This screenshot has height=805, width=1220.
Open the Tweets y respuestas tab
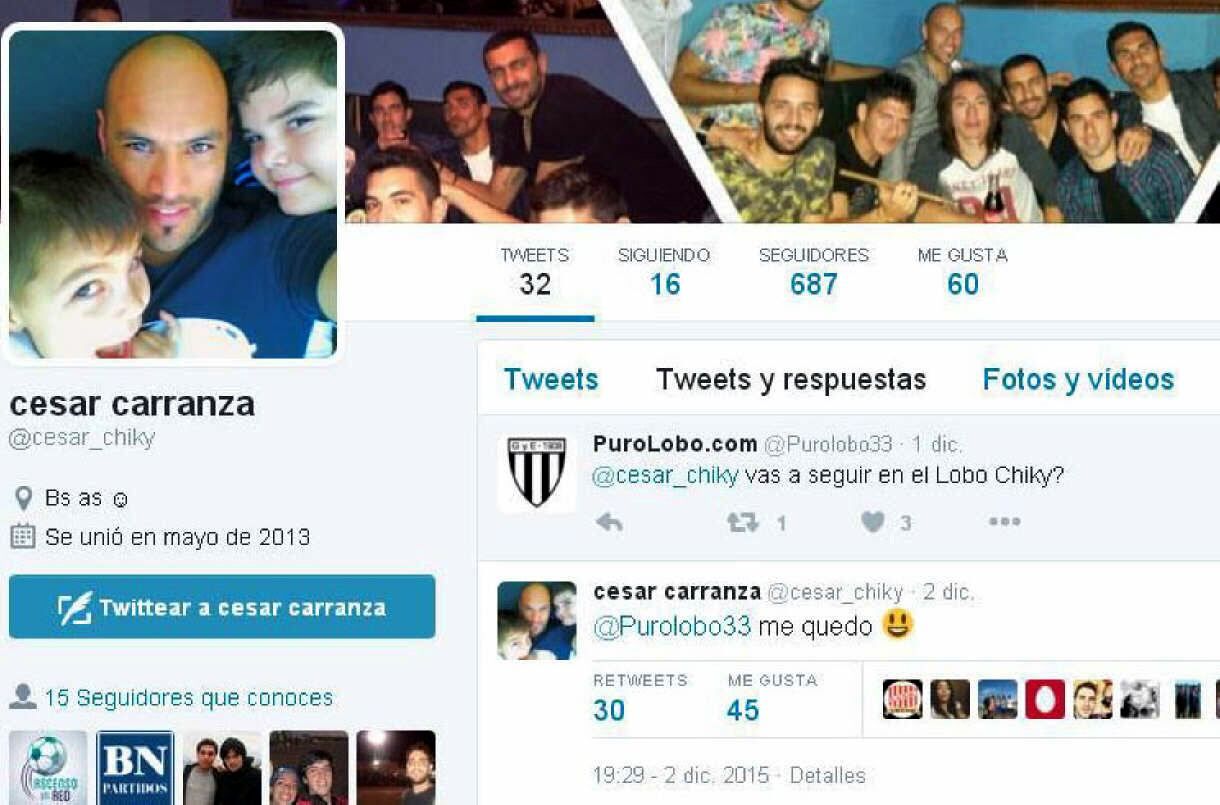pos(791,379)
